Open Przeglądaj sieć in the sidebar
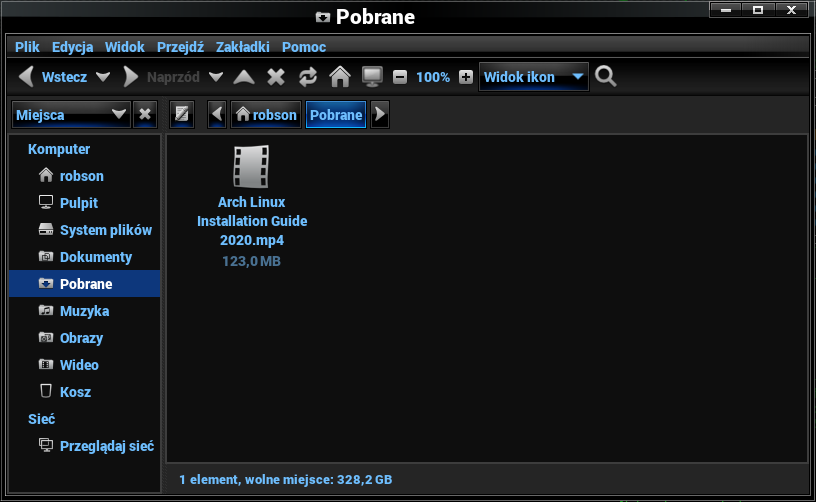This screenshot has width=816, height=502. pyautogui.click(x=84, y=446)
